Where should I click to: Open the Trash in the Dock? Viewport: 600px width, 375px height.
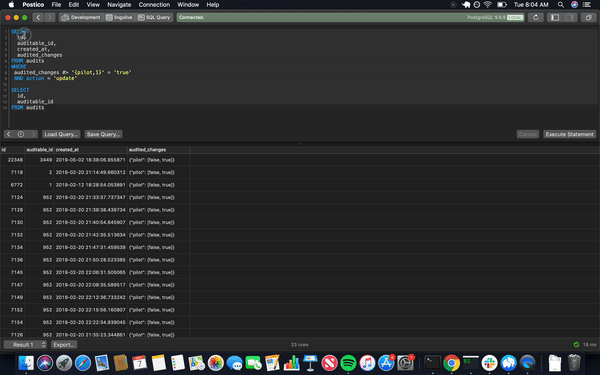[574, 363]
